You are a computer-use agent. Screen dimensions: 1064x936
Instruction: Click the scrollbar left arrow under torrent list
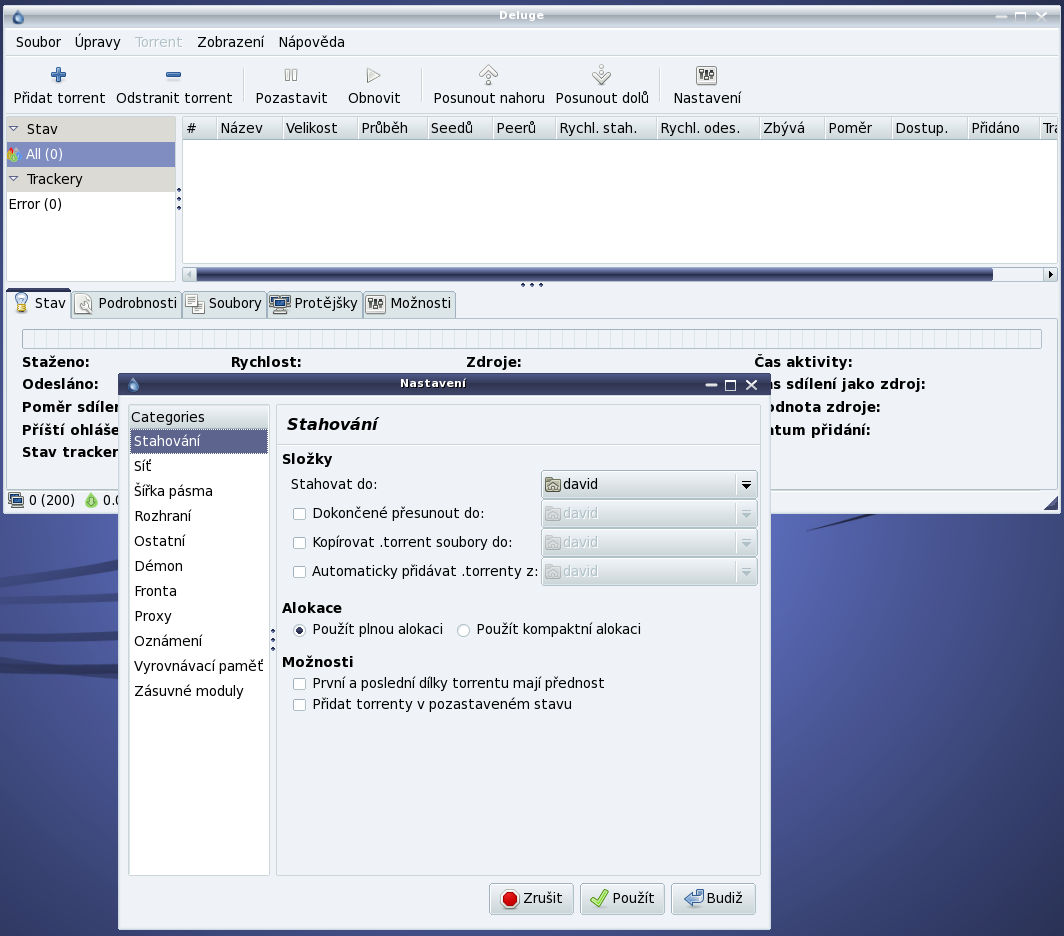(x=189, y=275)
